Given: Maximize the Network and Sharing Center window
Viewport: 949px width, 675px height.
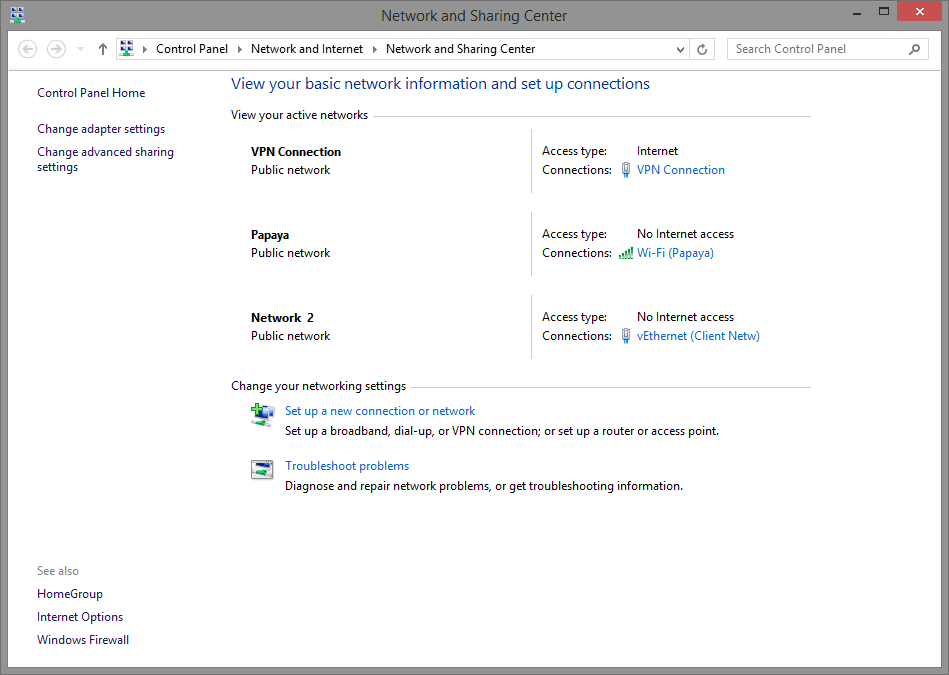Looking at the screenshot, I should (884, 12).
